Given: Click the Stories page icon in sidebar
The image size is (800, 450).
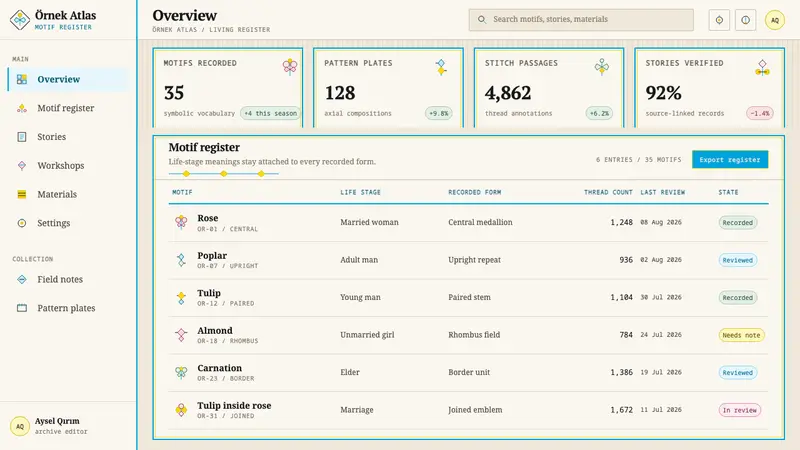Looking at the screenshot, I should coord(22,137).
